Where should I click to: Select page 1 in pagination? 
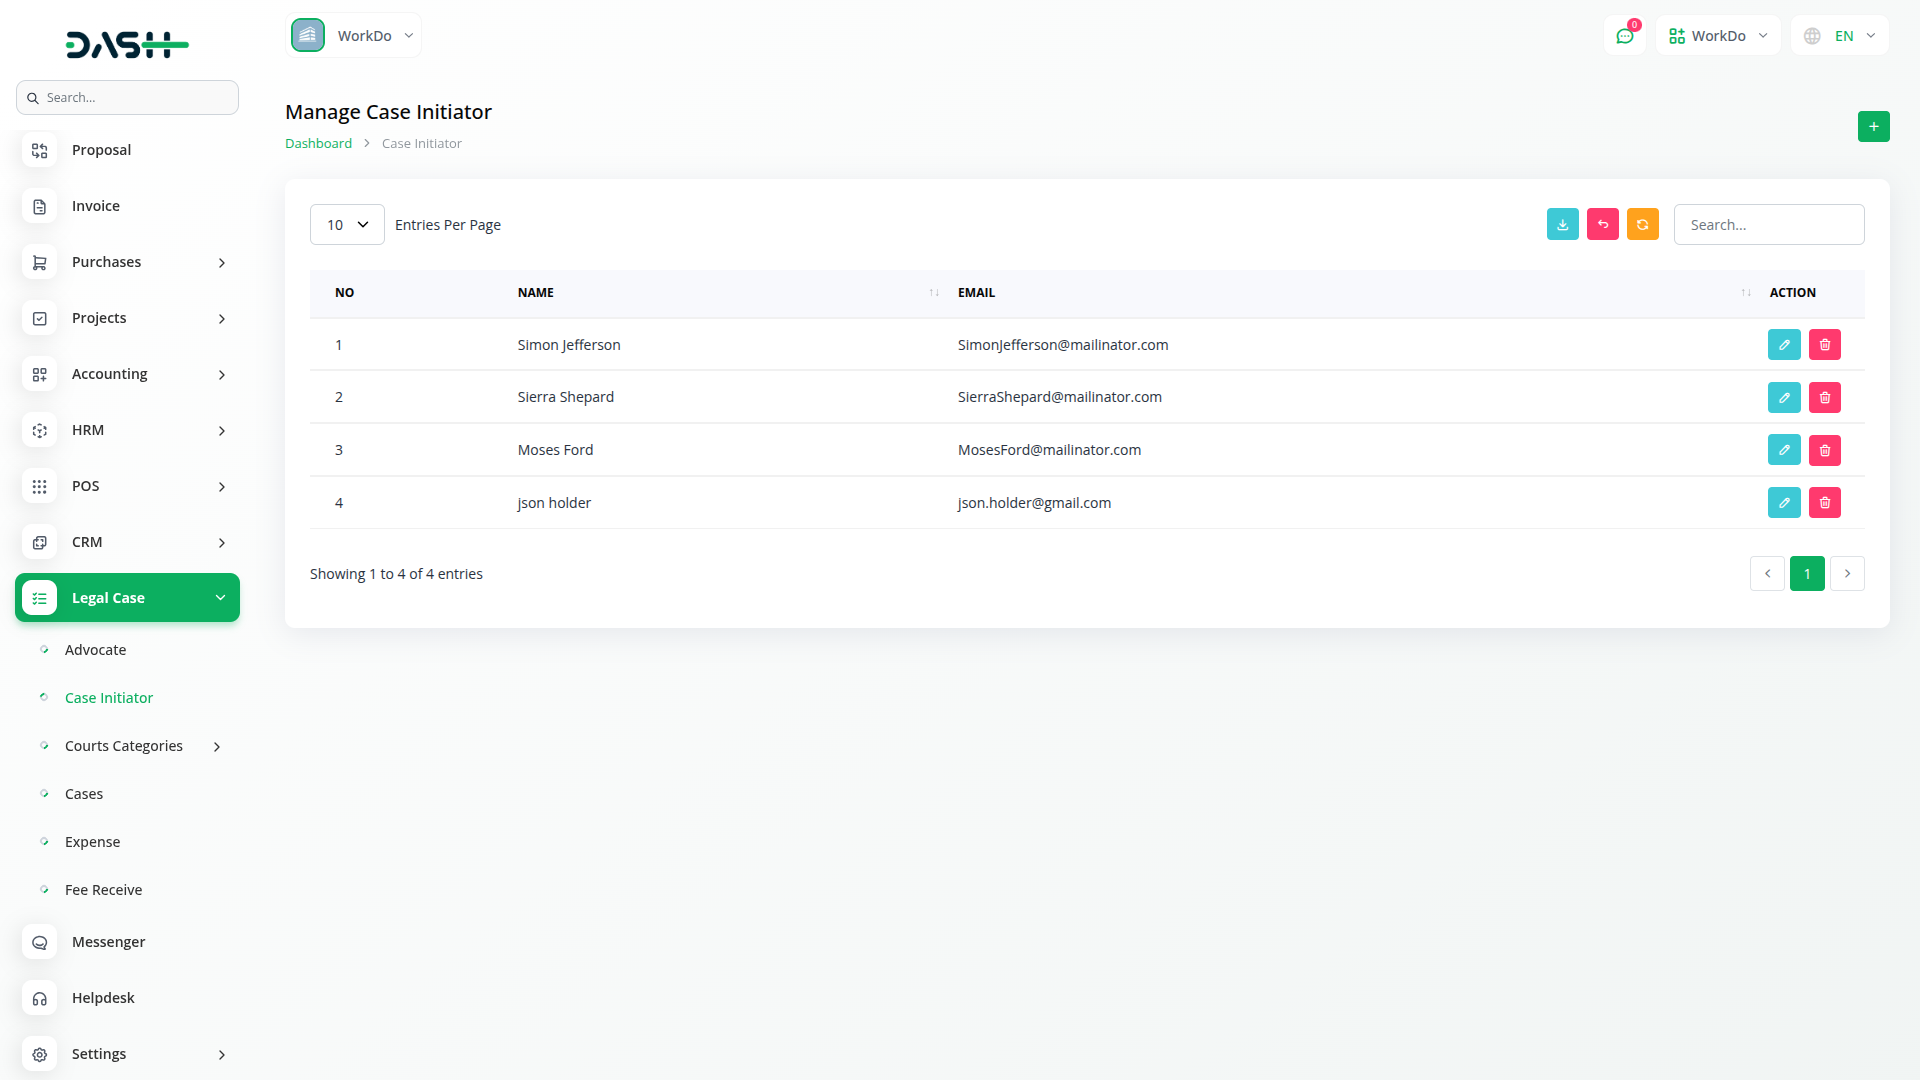[x=1807, y=574]
